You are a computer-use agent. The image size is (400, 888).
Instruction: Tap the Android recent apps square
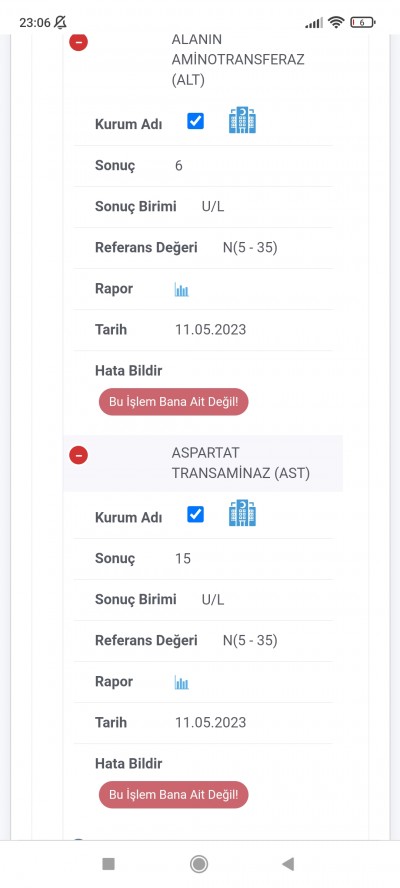(108, 864)
